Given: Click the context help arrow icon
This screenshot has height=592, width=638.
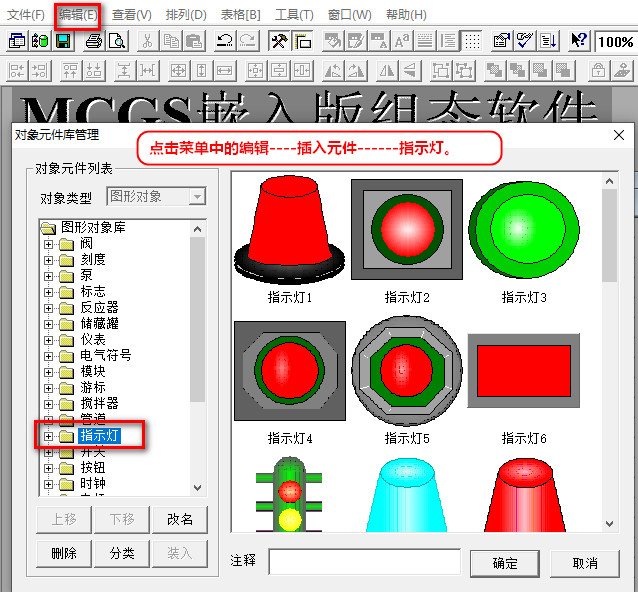Looking at the screenshot, I should click(x=579, y=41).
